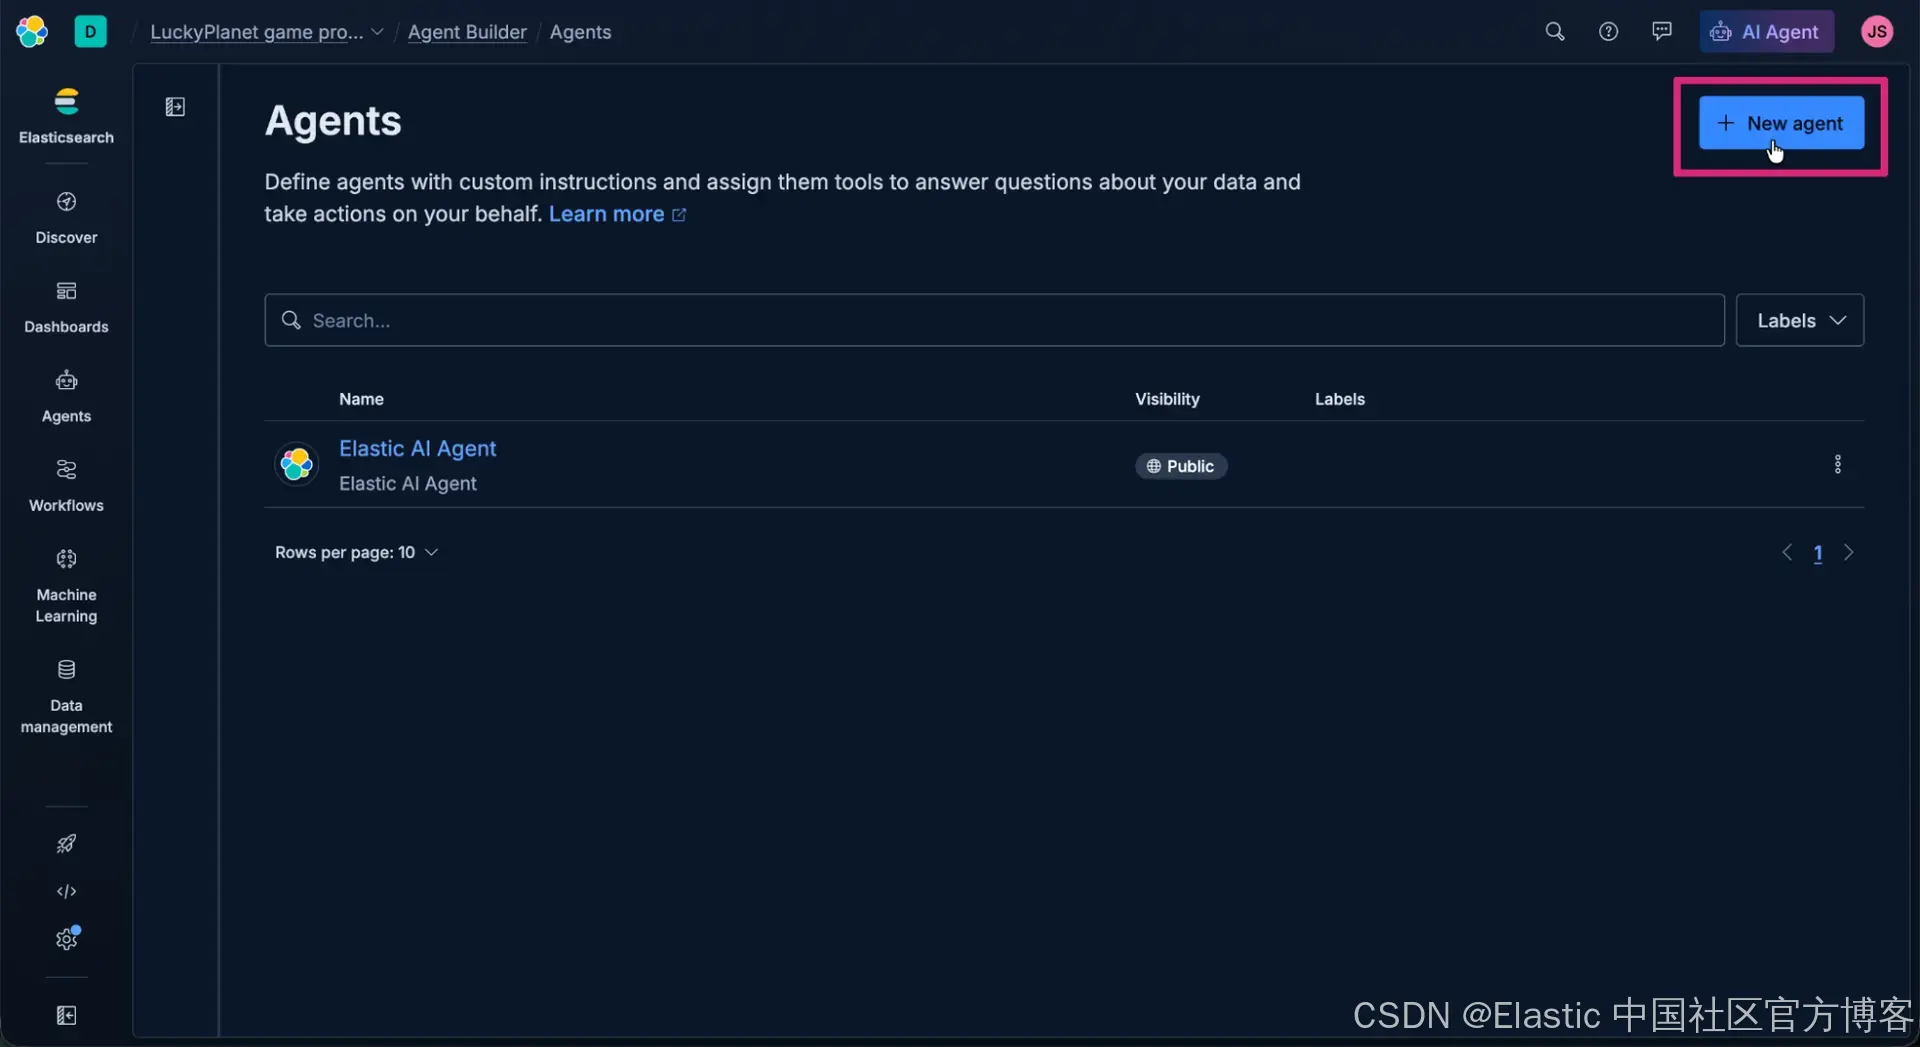Open Elasticsearch in the sidebar

tap(66, 116)
